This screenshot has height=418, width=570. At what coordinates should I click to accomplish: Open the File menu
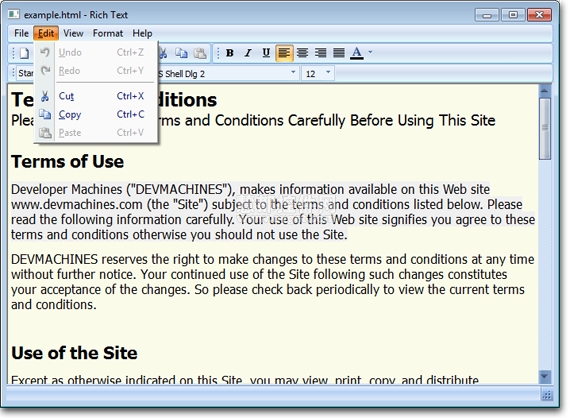pyautogui.click(x=21, y=33)
